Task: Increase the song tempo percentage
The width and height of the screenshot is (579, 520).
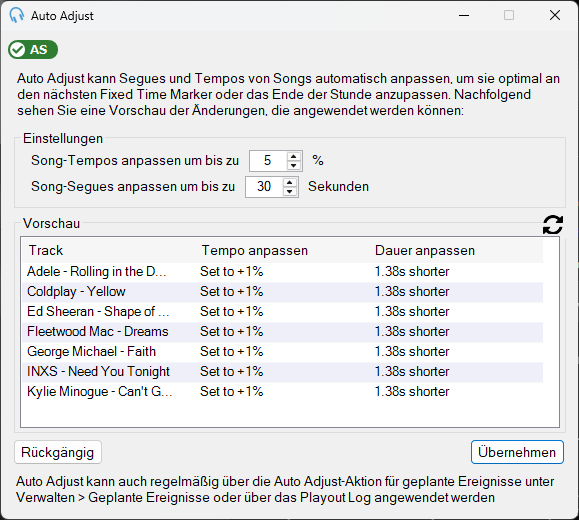Action: [294, 156]
